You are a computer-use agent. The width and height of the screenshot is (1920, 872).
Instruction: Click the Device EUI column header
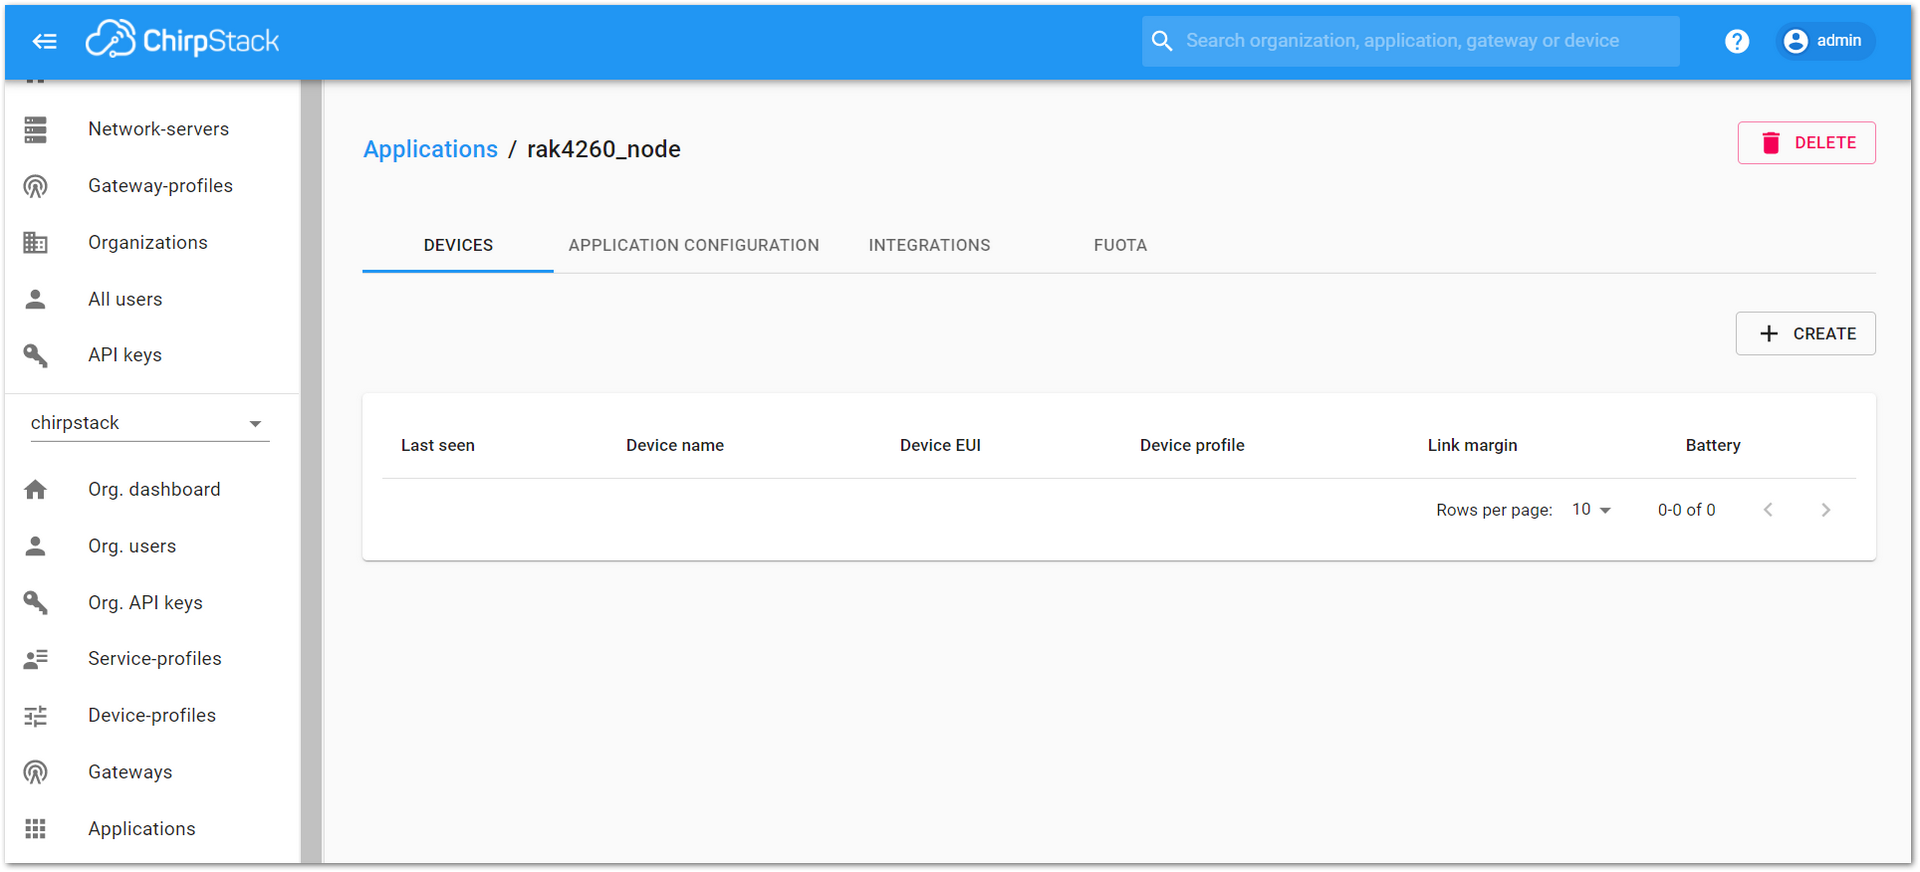pos(940,445)
